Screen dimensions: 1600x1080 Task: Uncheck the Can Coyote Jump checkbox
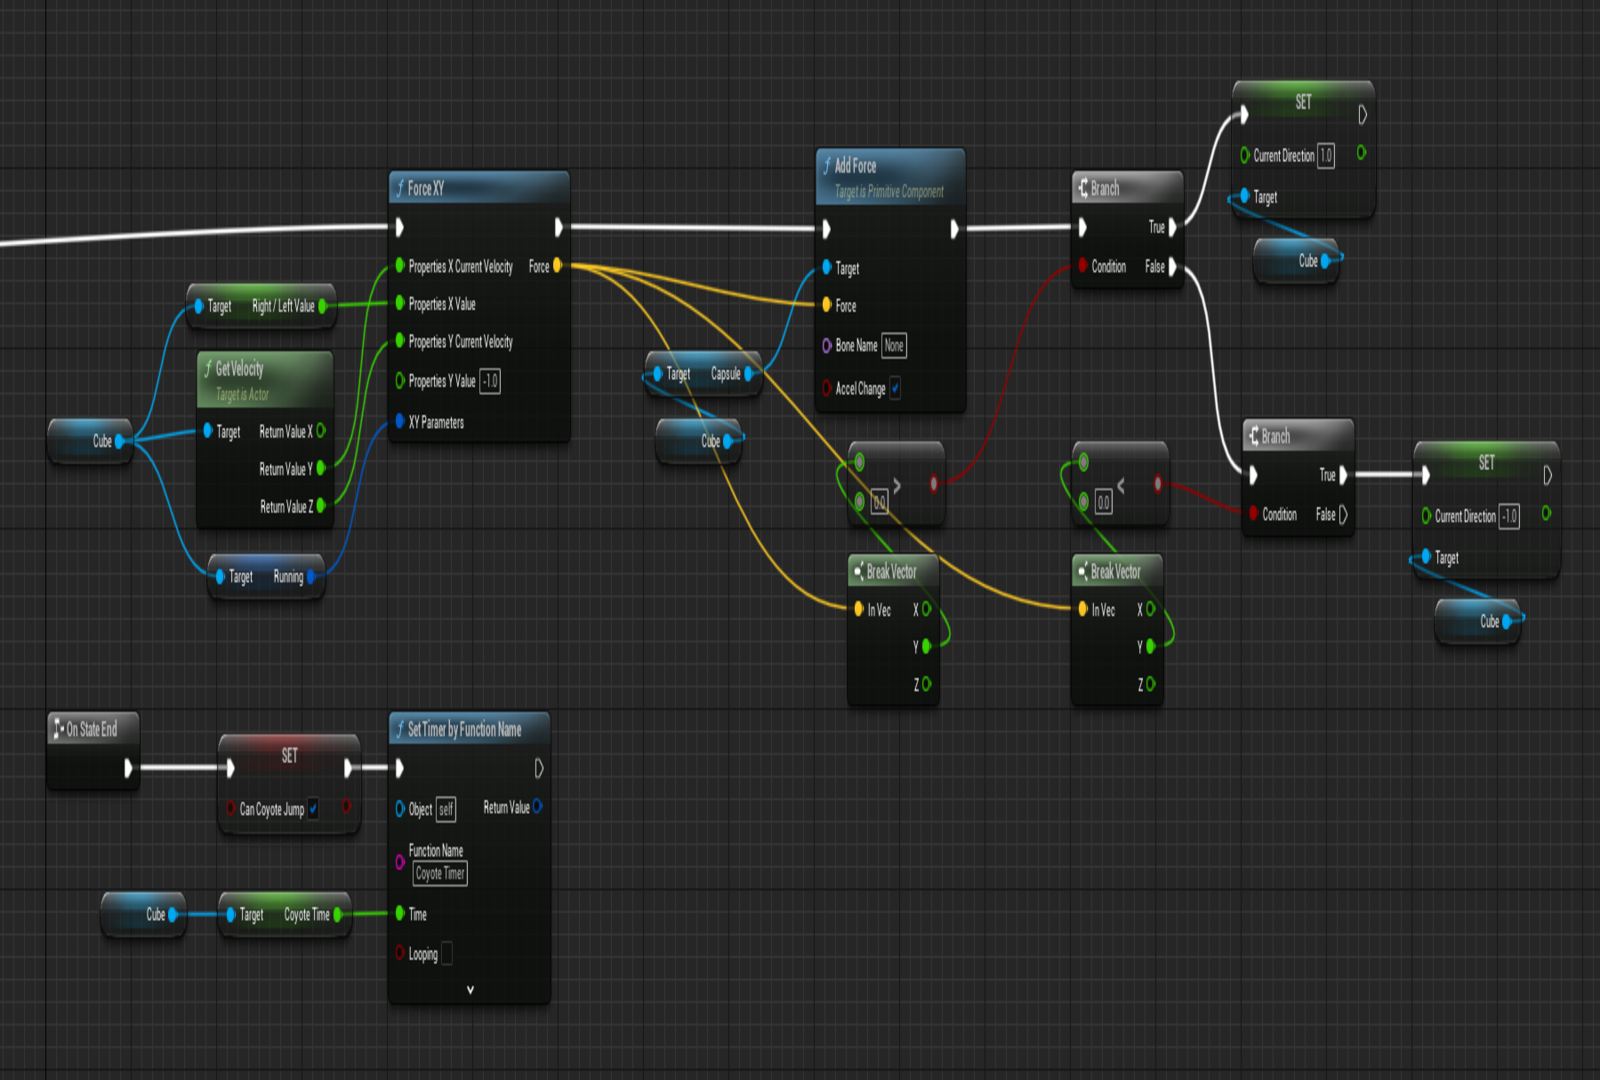[313, 809]
